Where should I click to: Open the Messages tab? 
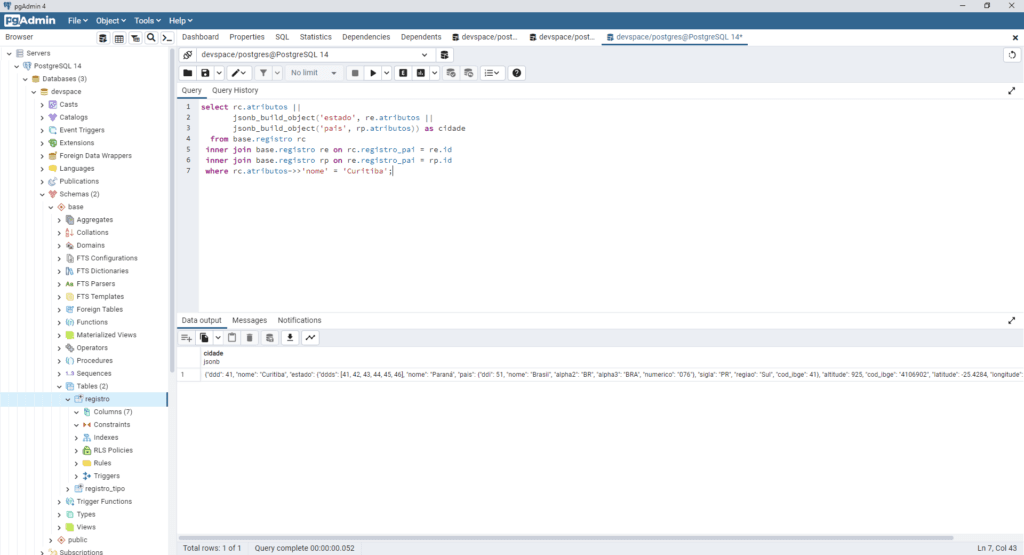pyautogui.click(x=249, y=321)
